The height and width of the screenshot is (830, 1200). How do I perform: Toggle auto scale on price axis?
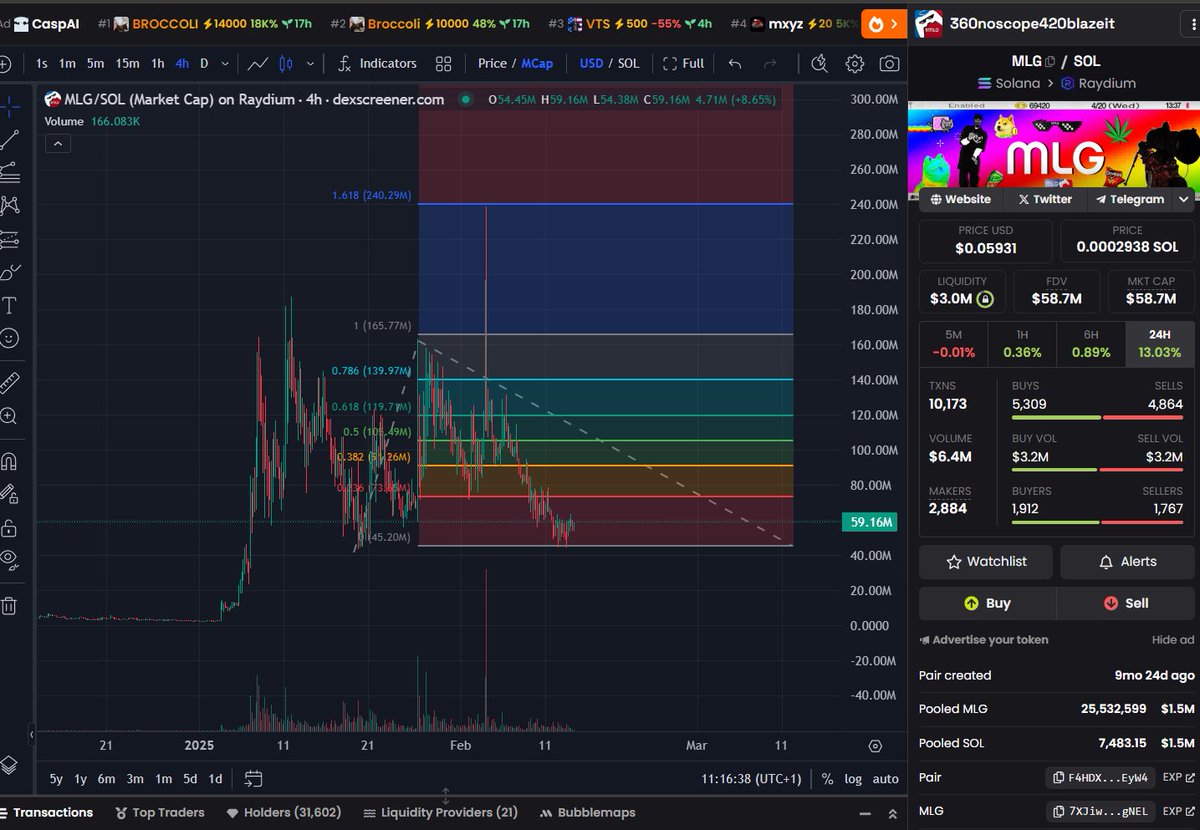click(x=885, y=779)
